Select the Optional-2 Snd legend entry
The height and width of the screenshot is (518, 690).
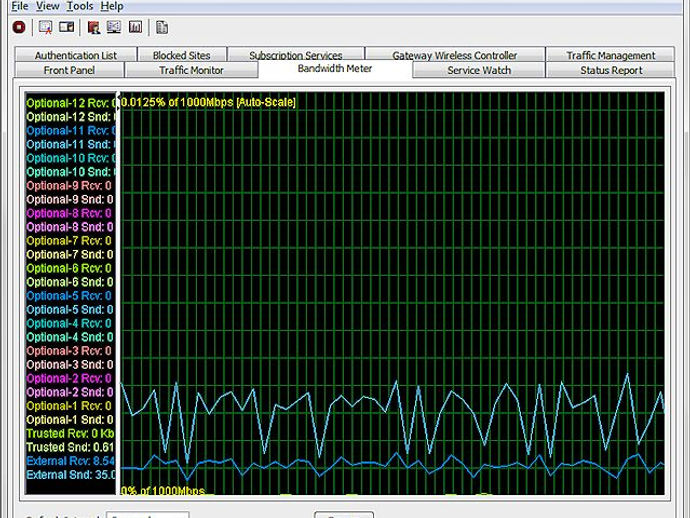(x=70, y=392)
